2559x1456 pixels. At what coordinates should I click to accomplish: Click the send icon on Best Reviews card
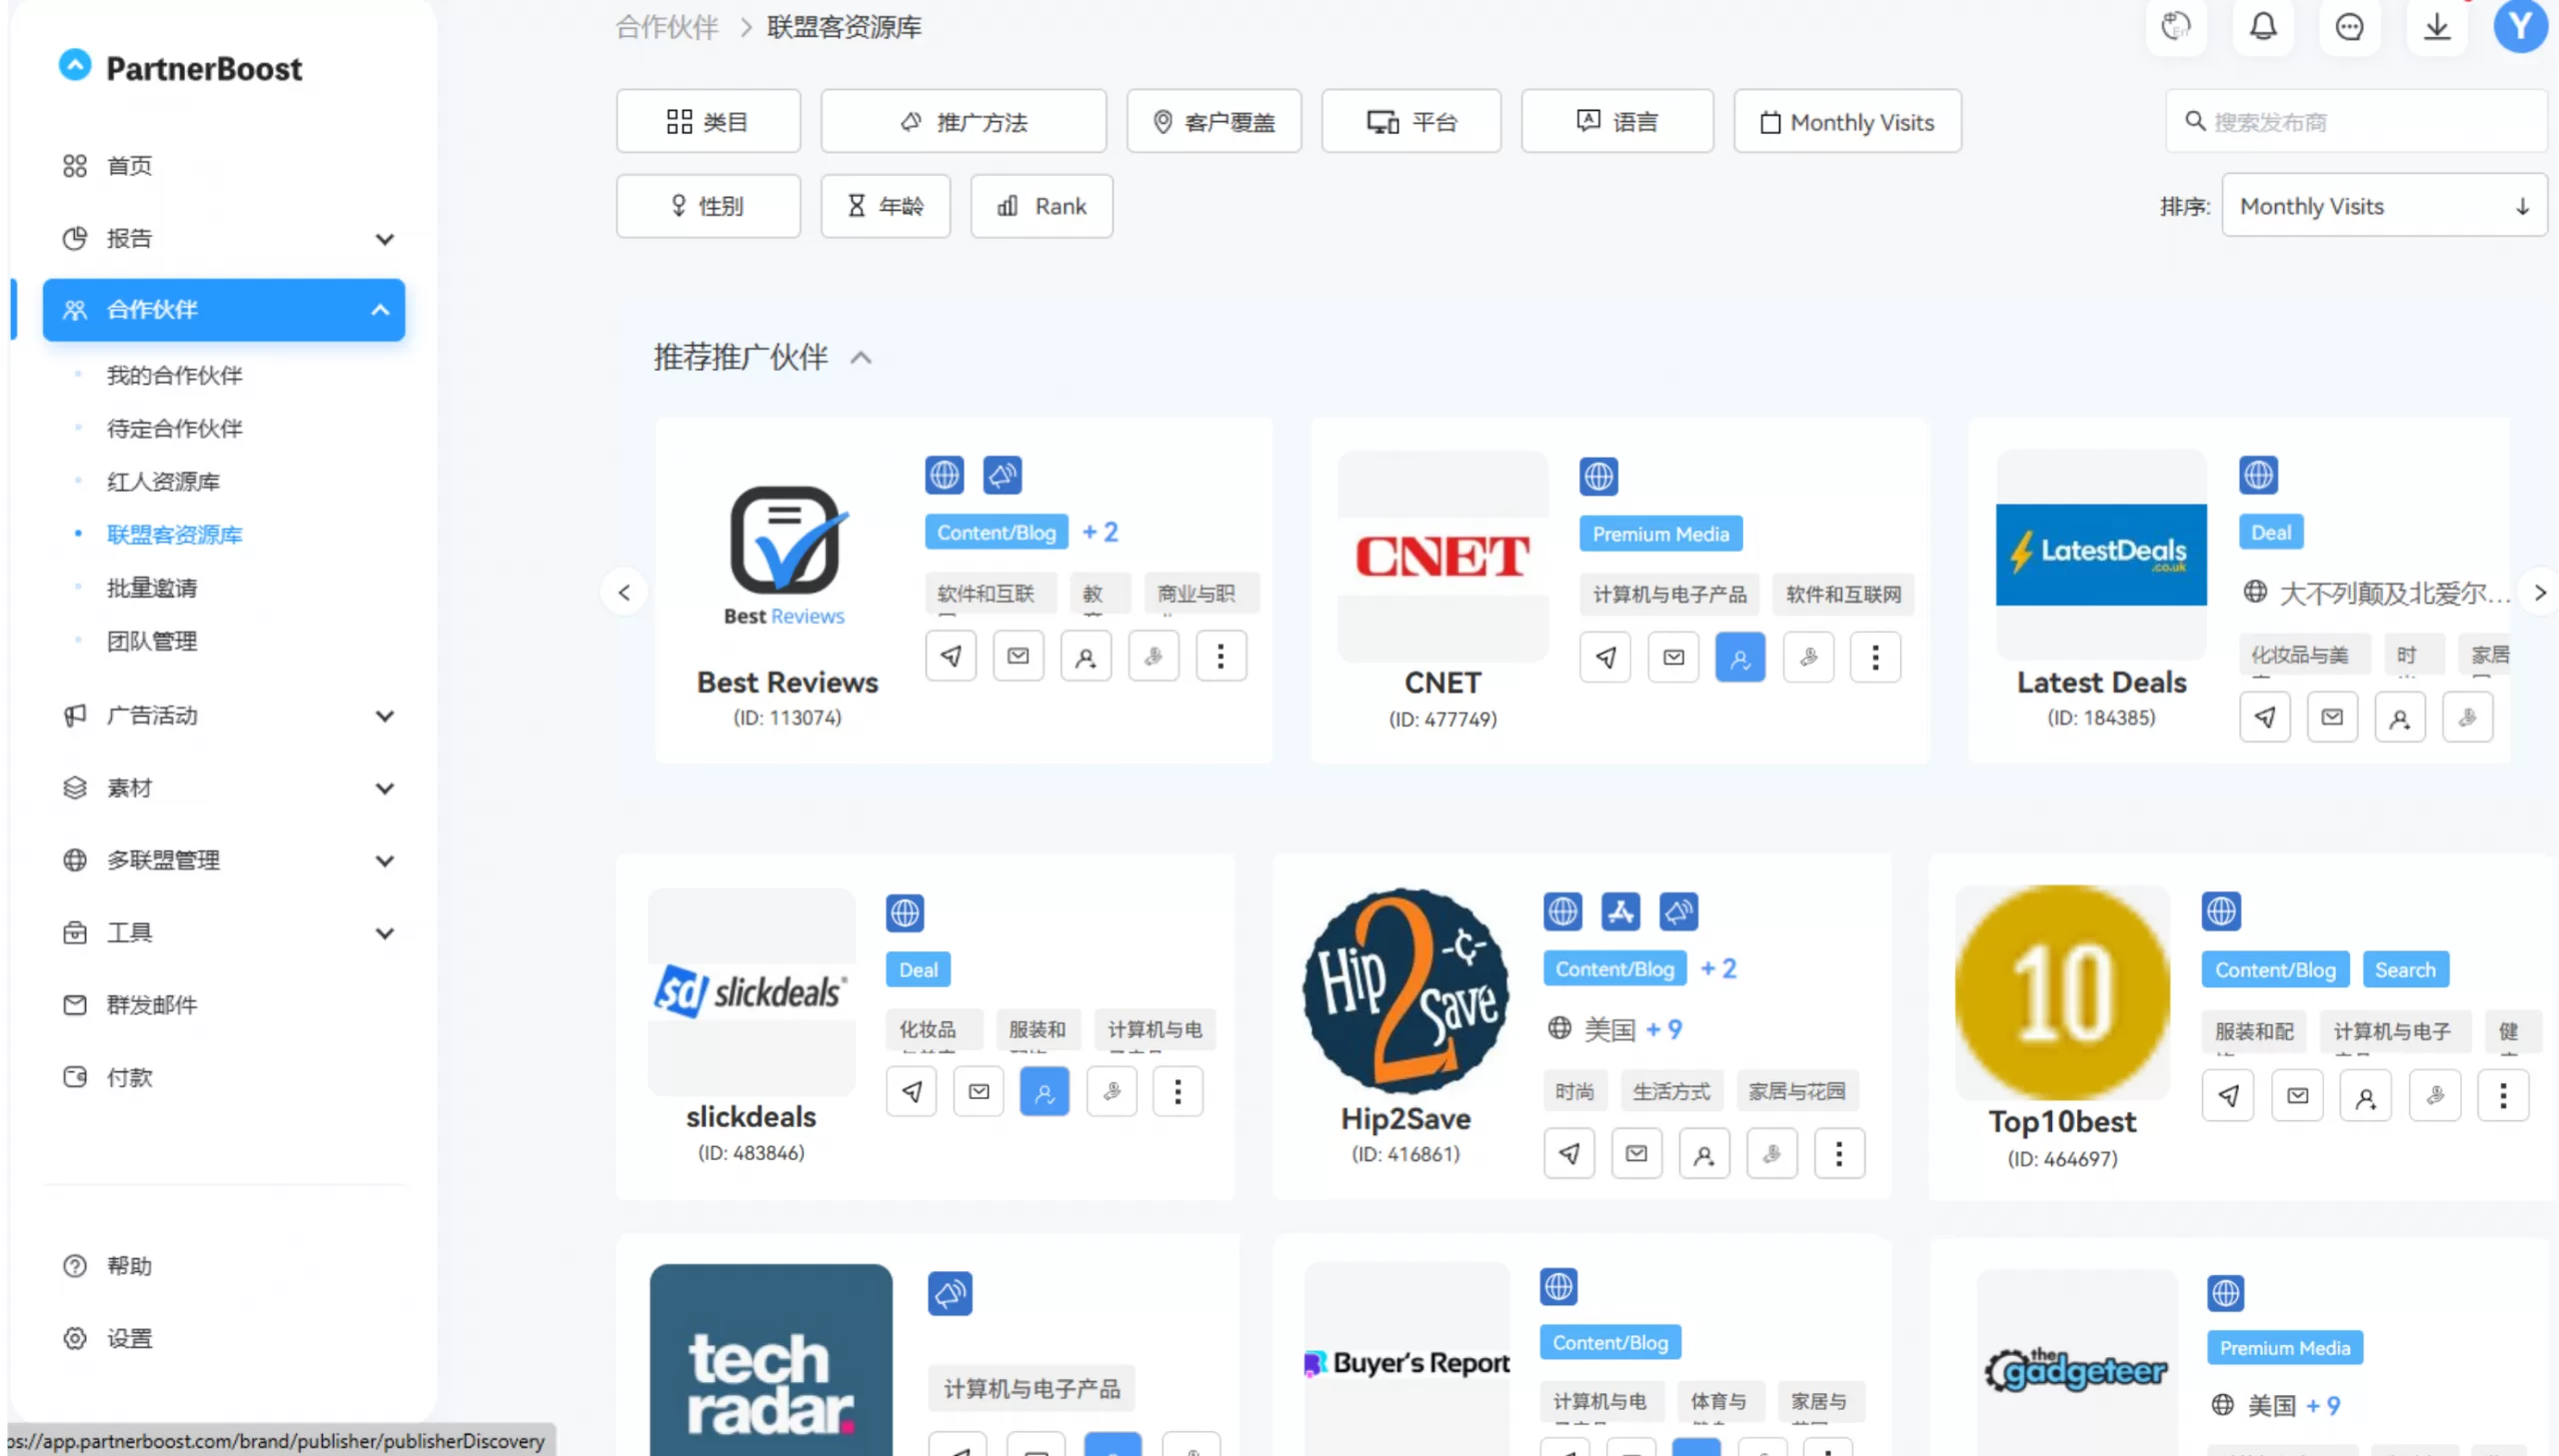pyautogui.click(x=950, y=657)
